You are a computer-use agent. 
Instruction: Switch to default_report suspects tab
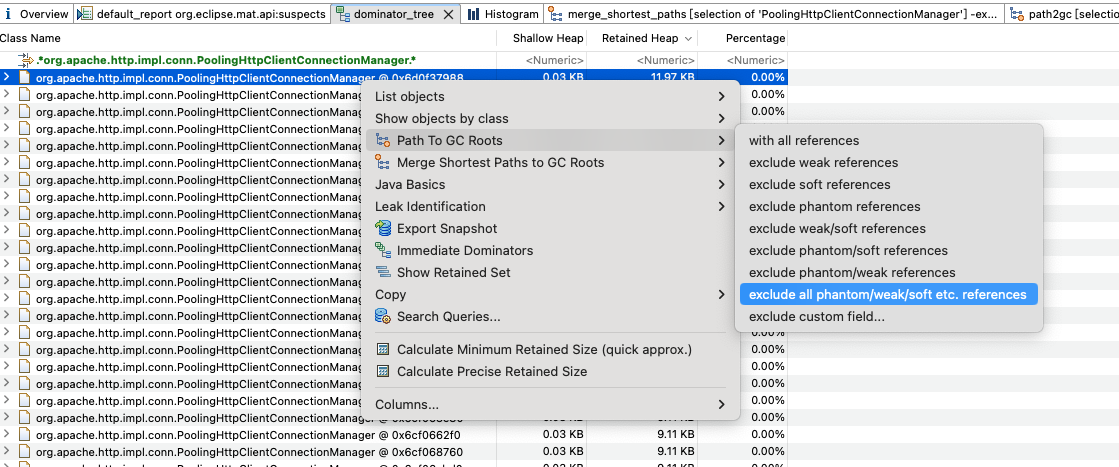tap(203, 14)
